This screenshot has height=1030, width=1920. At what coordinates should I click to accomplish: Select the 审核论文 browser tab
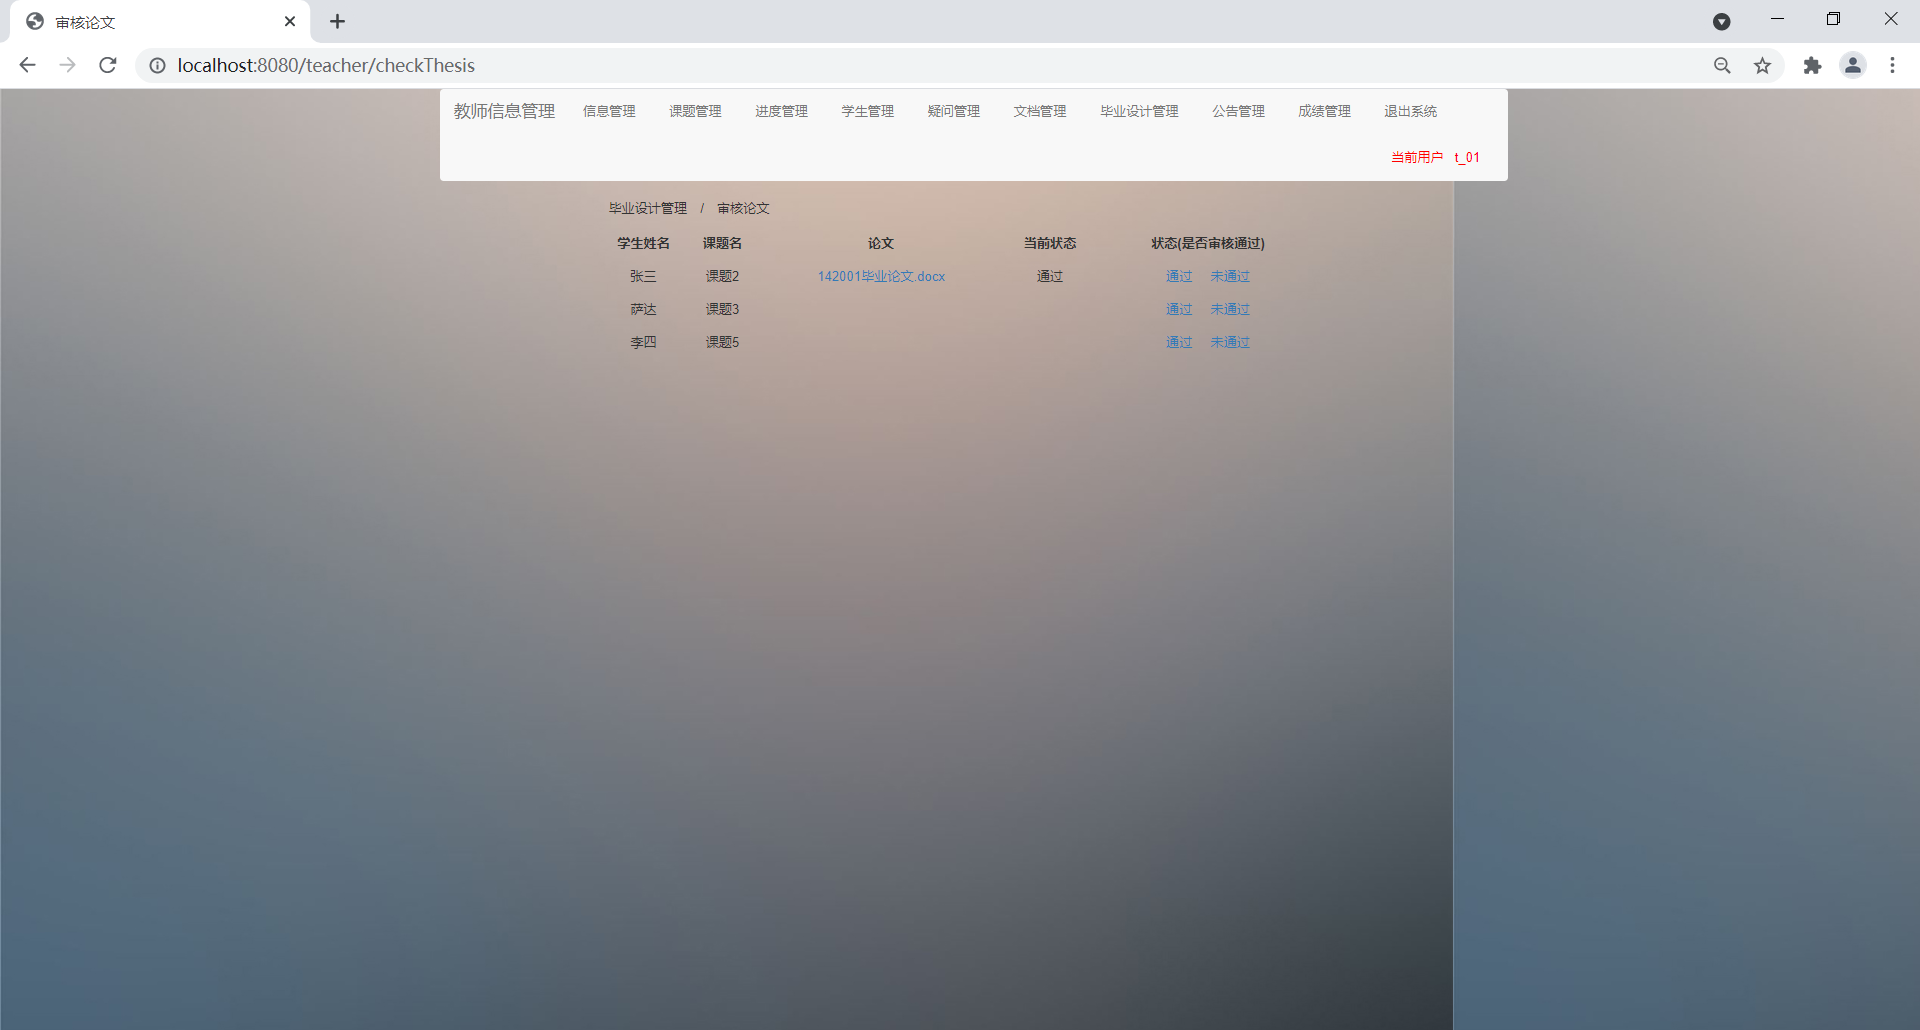pos(160,22)
